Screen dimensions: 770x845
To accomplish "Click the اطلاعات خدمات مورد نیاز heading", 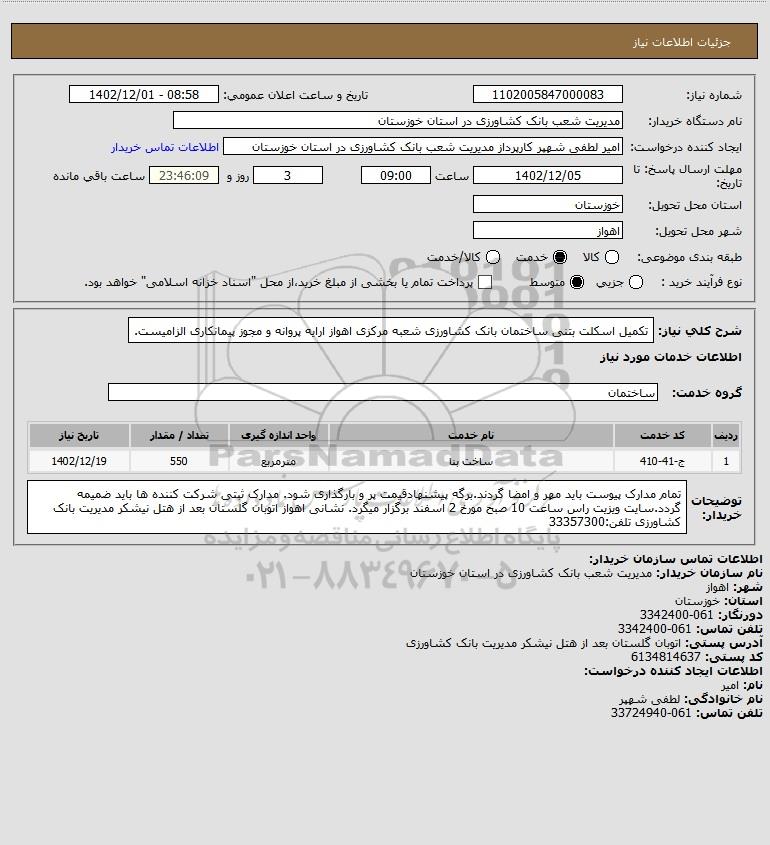I will 670,357.
